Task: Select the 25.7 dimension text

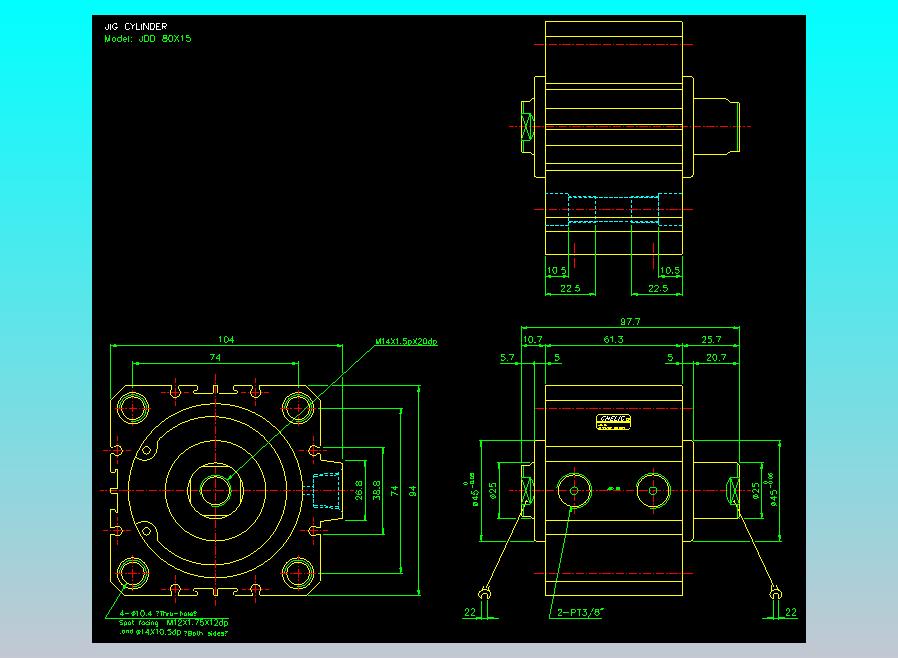Action: 711,340
